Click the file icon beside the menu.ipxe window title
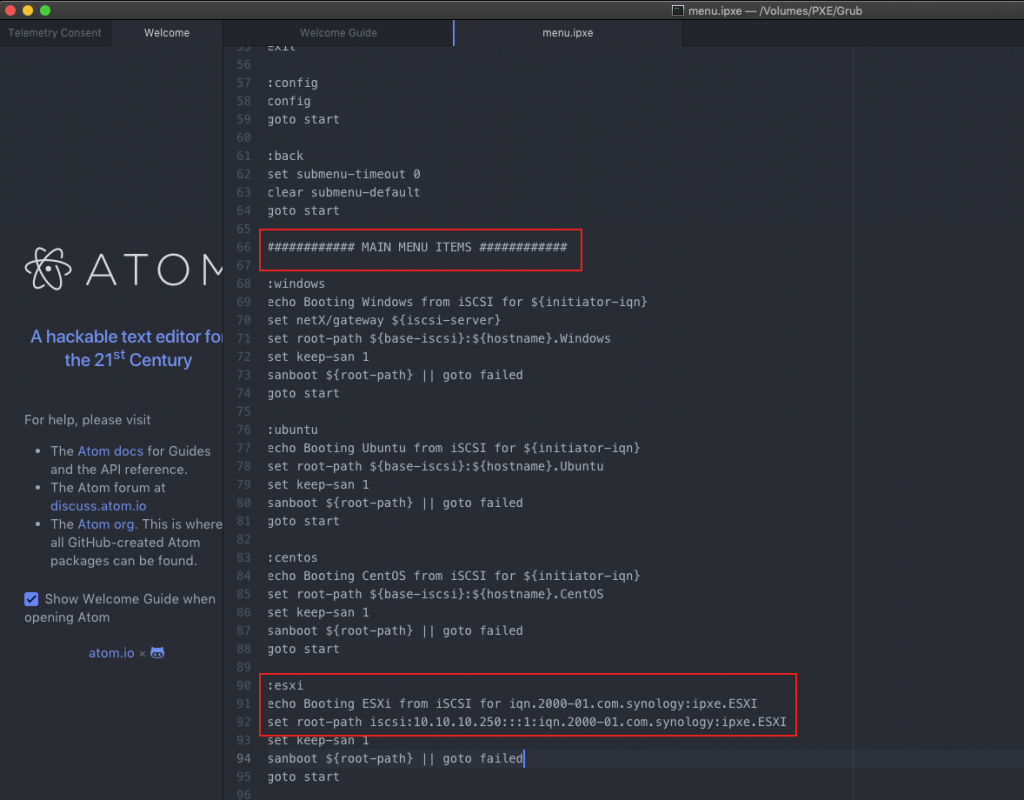Viewport: 1024px width, 800px height. pyautogui.click(x=678, y=10)
